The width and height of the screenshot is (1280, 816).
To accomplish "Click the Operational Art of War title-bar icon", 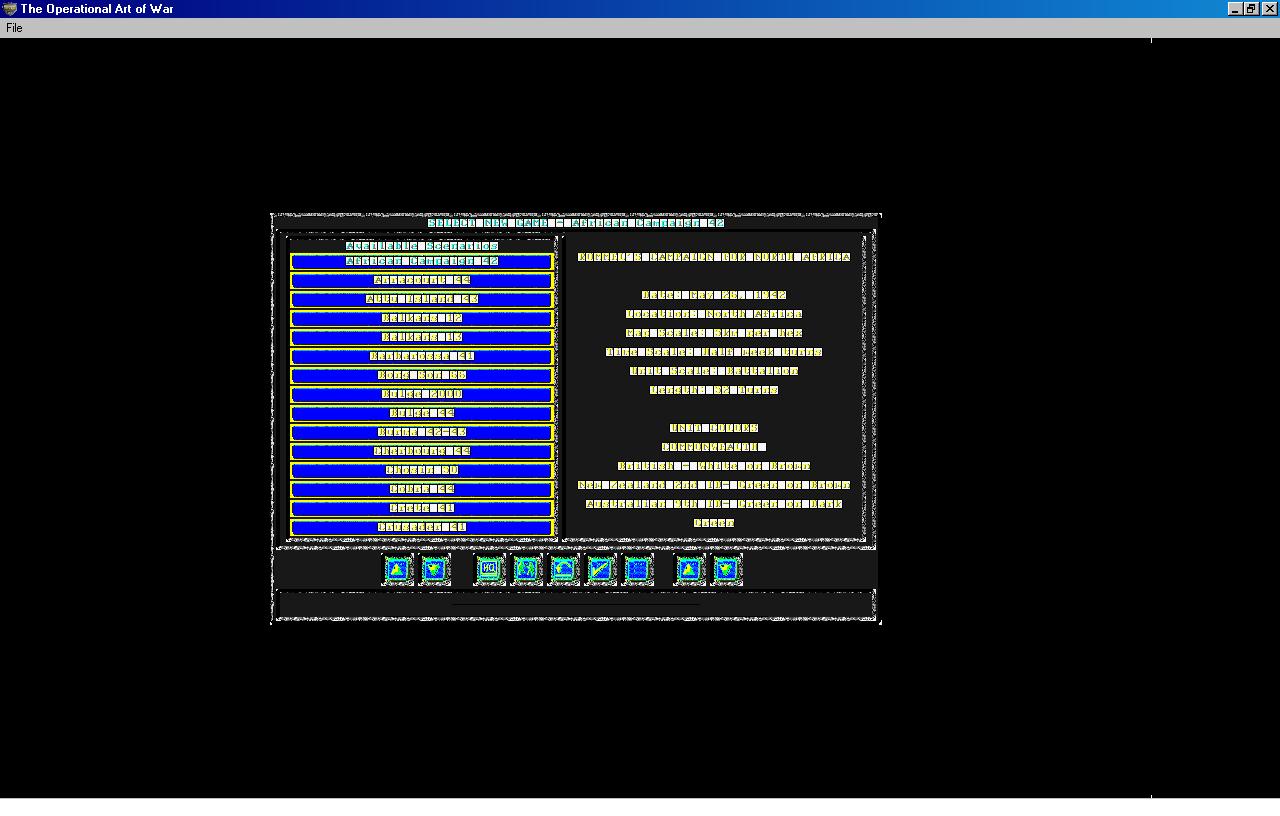I will (9, 9).
